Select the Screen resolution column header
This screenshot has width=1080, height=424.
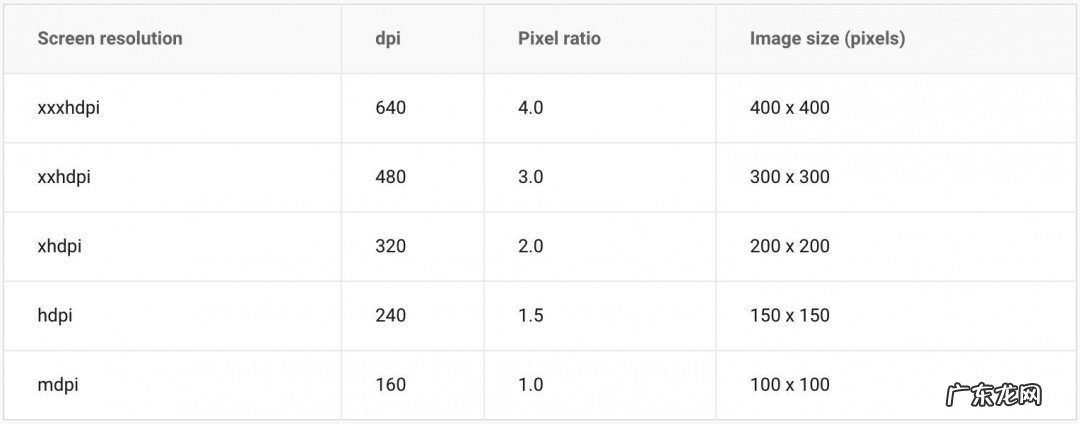pyautogui.click(x=110, y=39)
